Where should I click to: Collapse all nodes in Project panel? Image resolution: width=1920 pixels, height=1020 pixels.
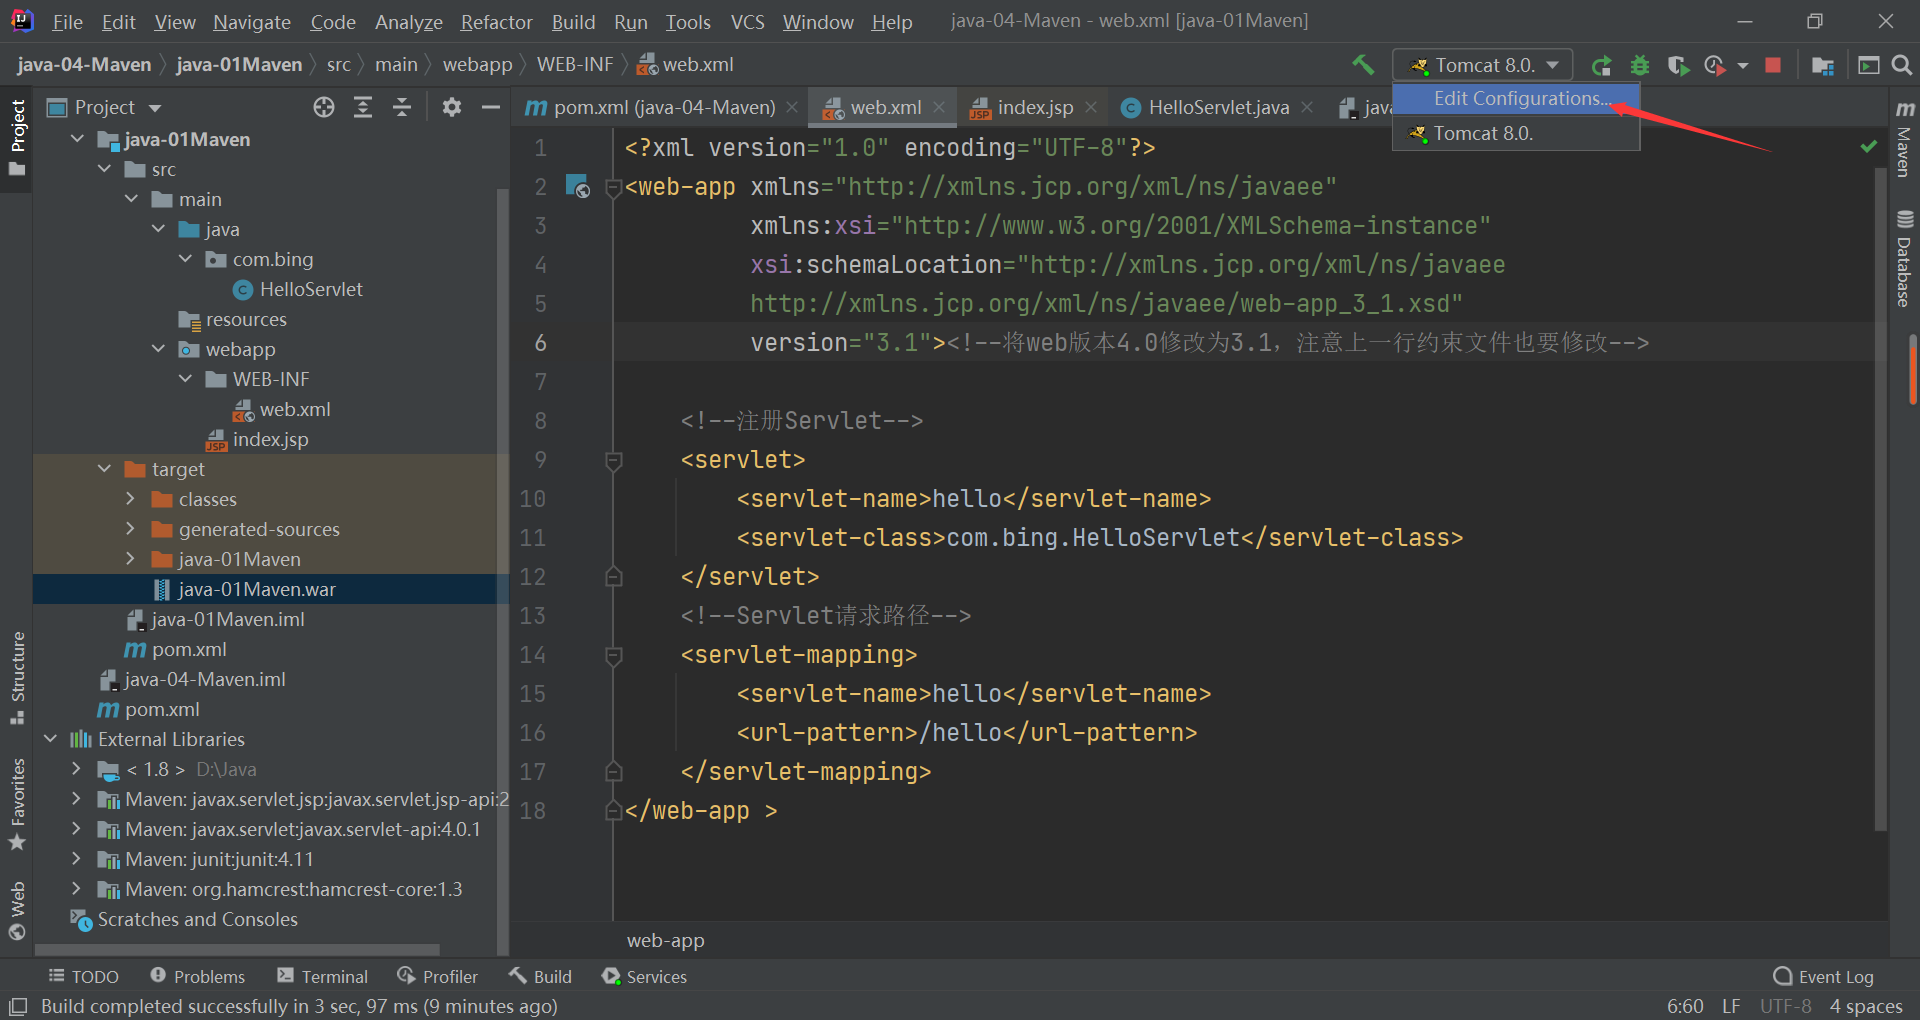(402, 107)
